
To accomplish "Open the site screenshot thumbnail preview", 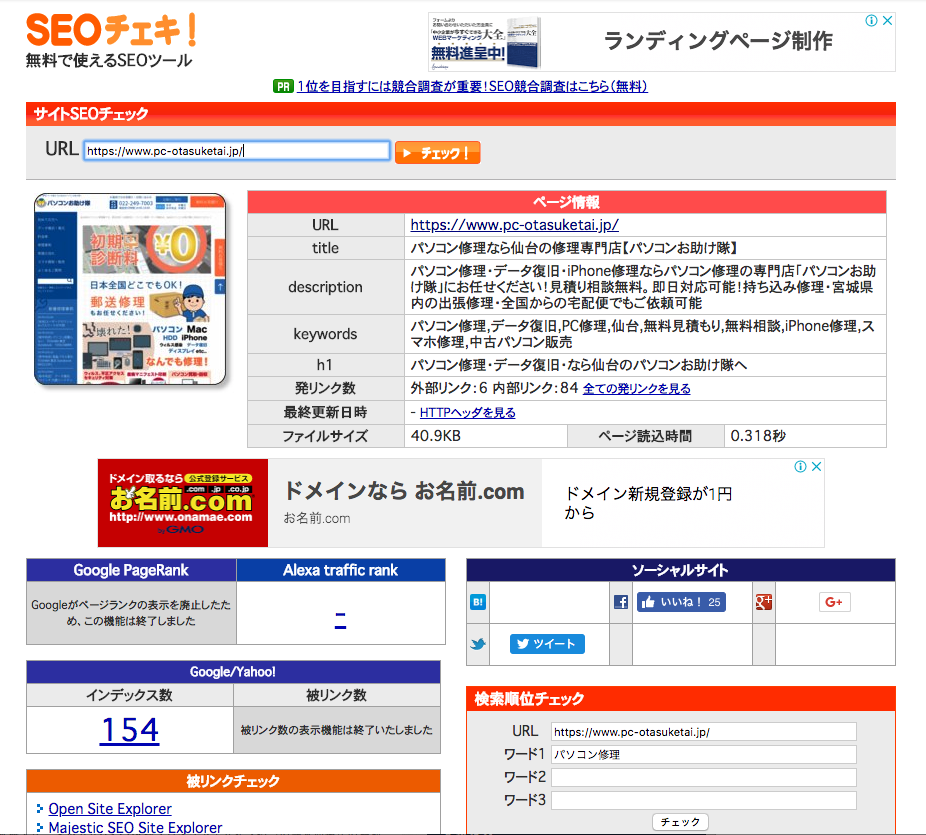I will click(130, 289).
